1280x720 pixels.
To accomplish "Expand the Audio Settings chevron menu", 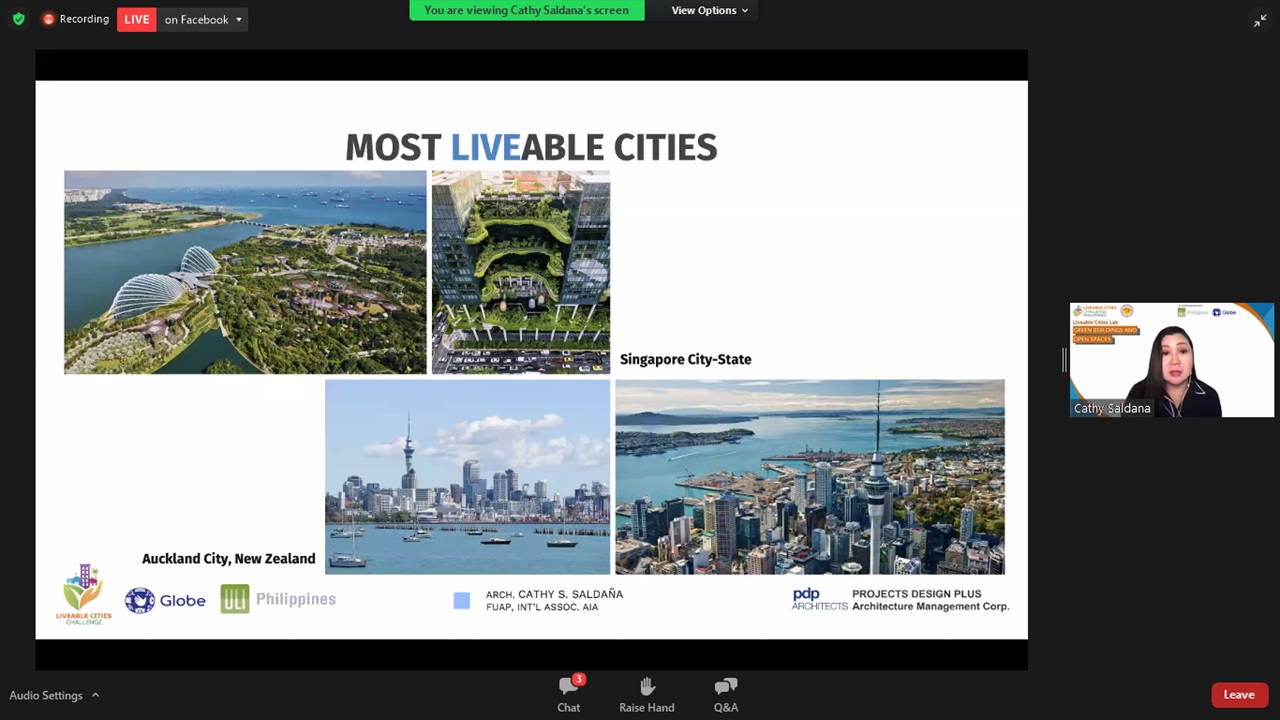I will [96, 695].
